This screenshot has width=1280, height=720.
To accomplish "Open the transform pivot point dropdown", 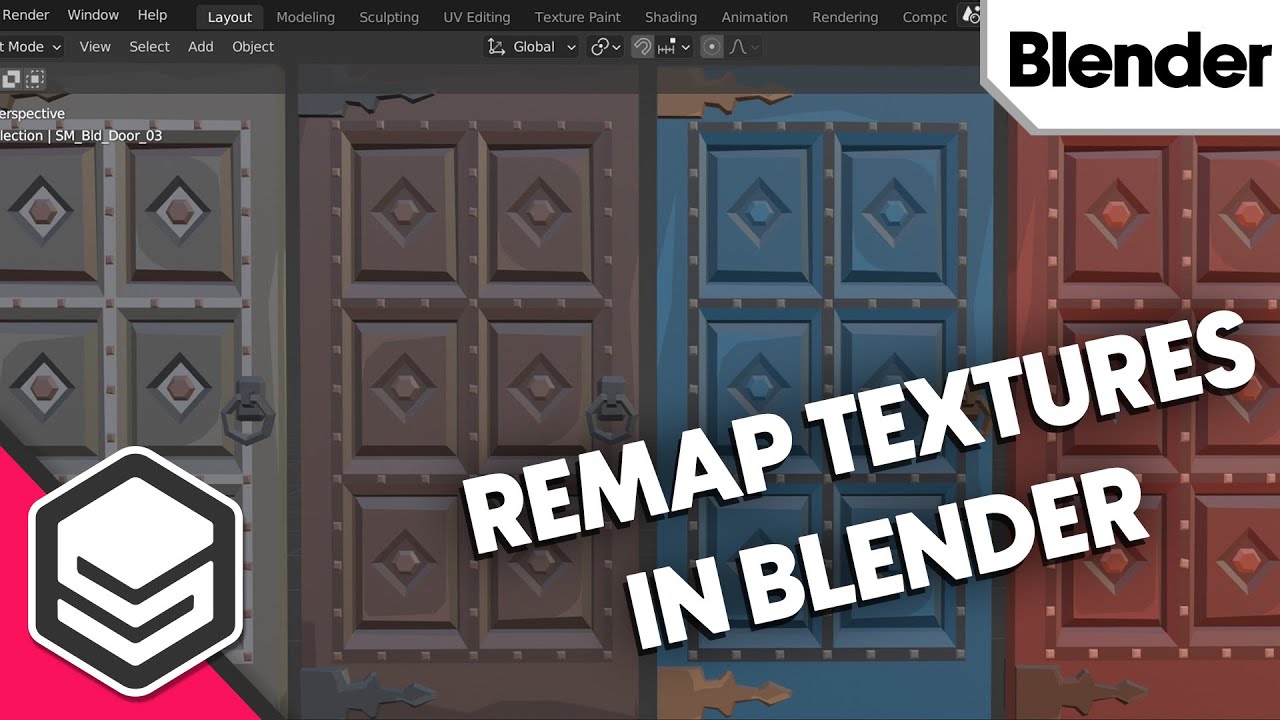I will [606, 47].
